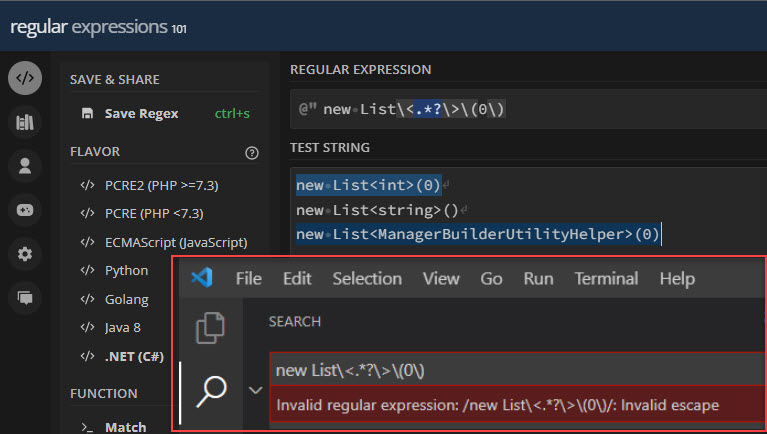Image resolution: width=767 pixels, height=434 pixels.
Task: Select the VS Code Search magnifier icon
Action: pyautogui.click(x=211, y=391)
